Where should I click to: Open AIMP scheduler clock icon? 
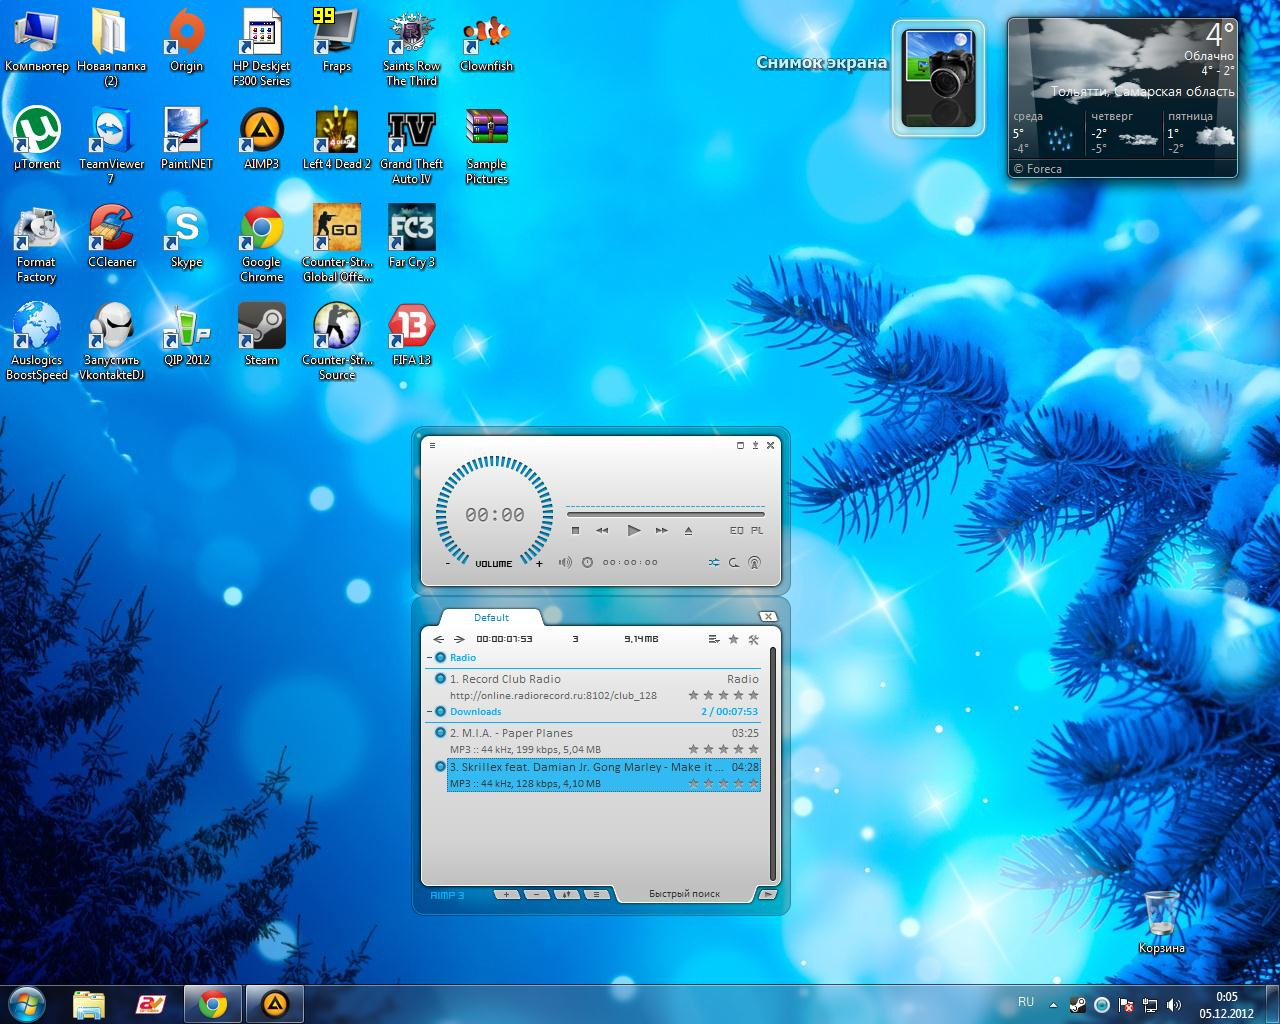point(587,563)
